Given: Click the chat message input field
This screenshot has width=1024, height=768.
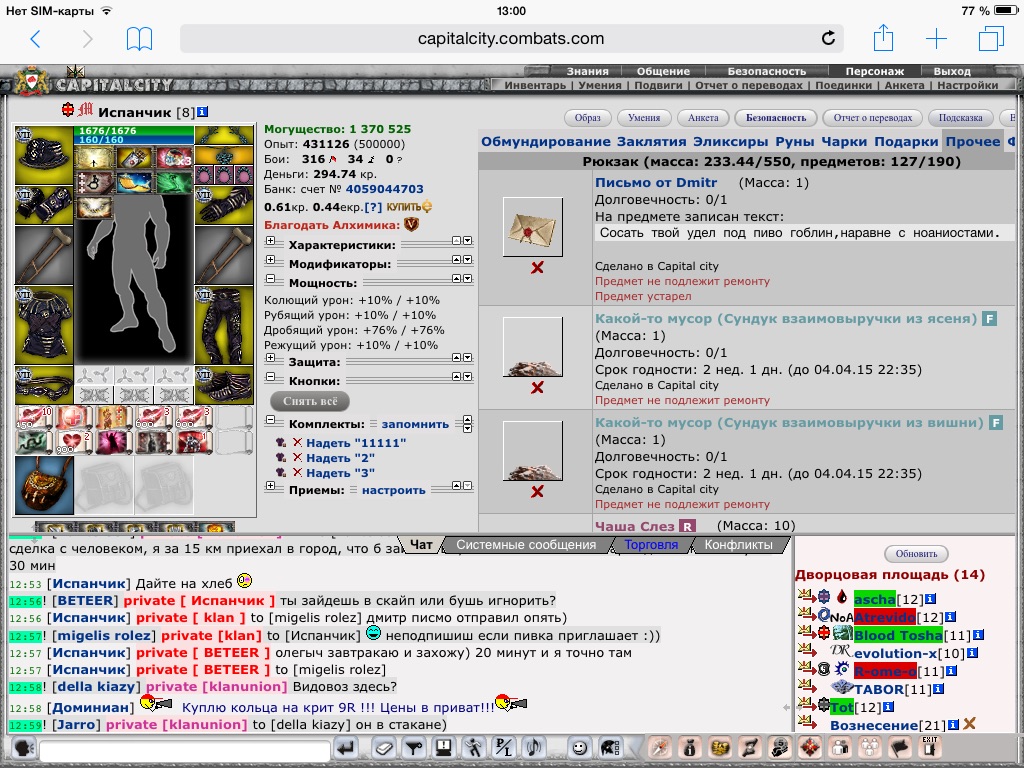Looking at the screenshot, I should click(185, 750).
